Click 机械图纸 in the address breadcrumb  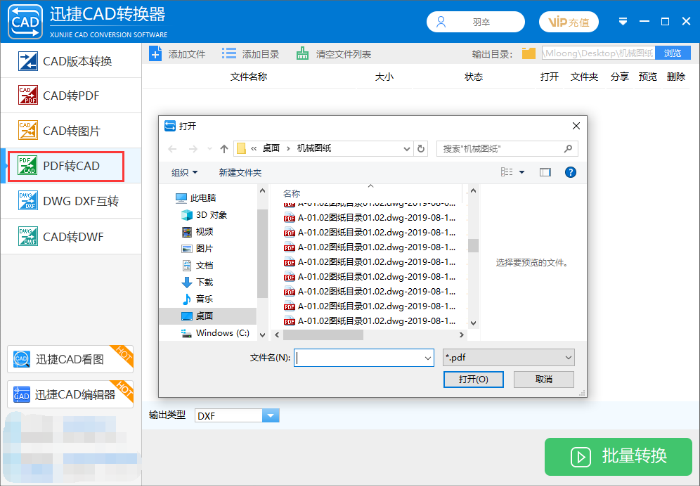pyautogui.click(x=314, y=148)
